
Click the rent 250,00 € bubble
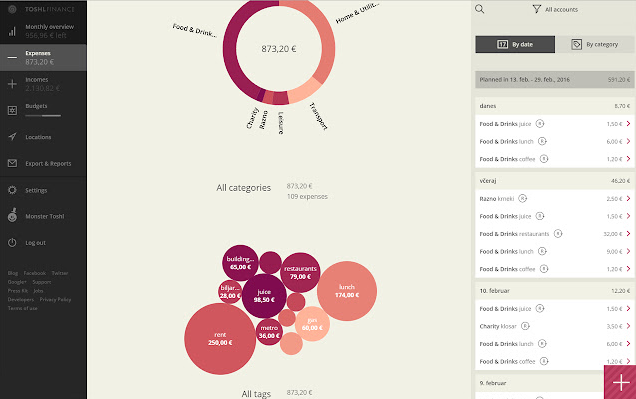point(220,339)
